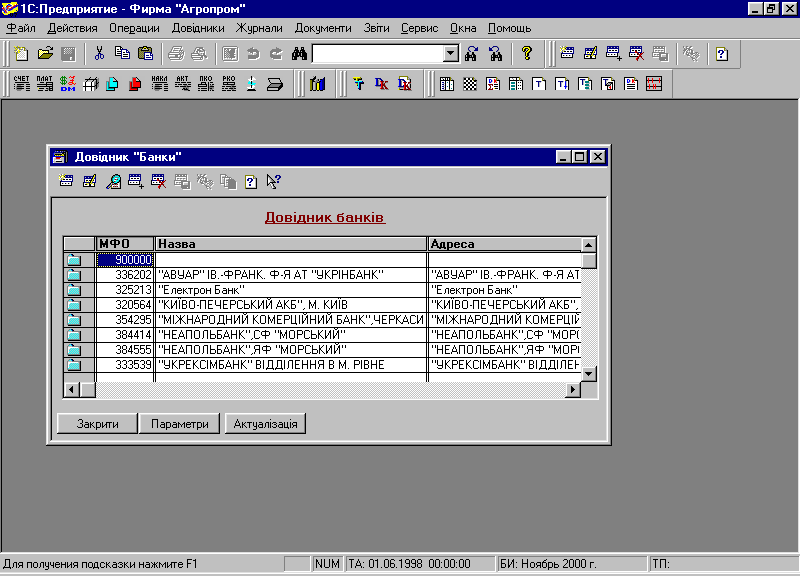Click the binoculars Find icon
Viewport: 800px width, 576px height.
coord(299,54)
